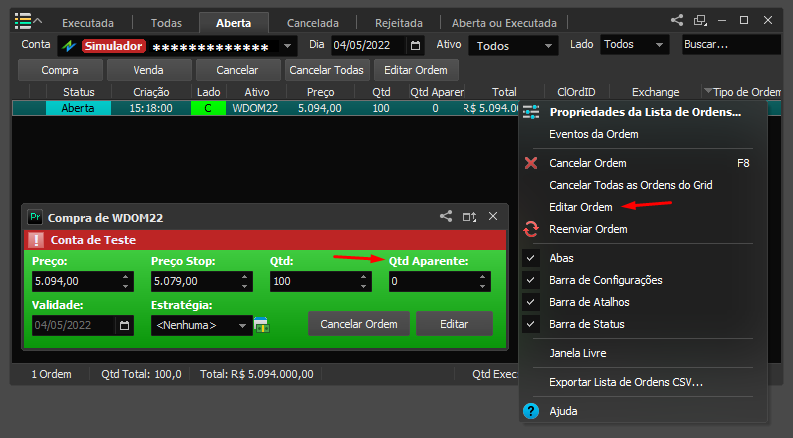The image size is (793, 438).
Task: Close the Compra de WDOM22 dialog
Action: click(x=493, y=216)
